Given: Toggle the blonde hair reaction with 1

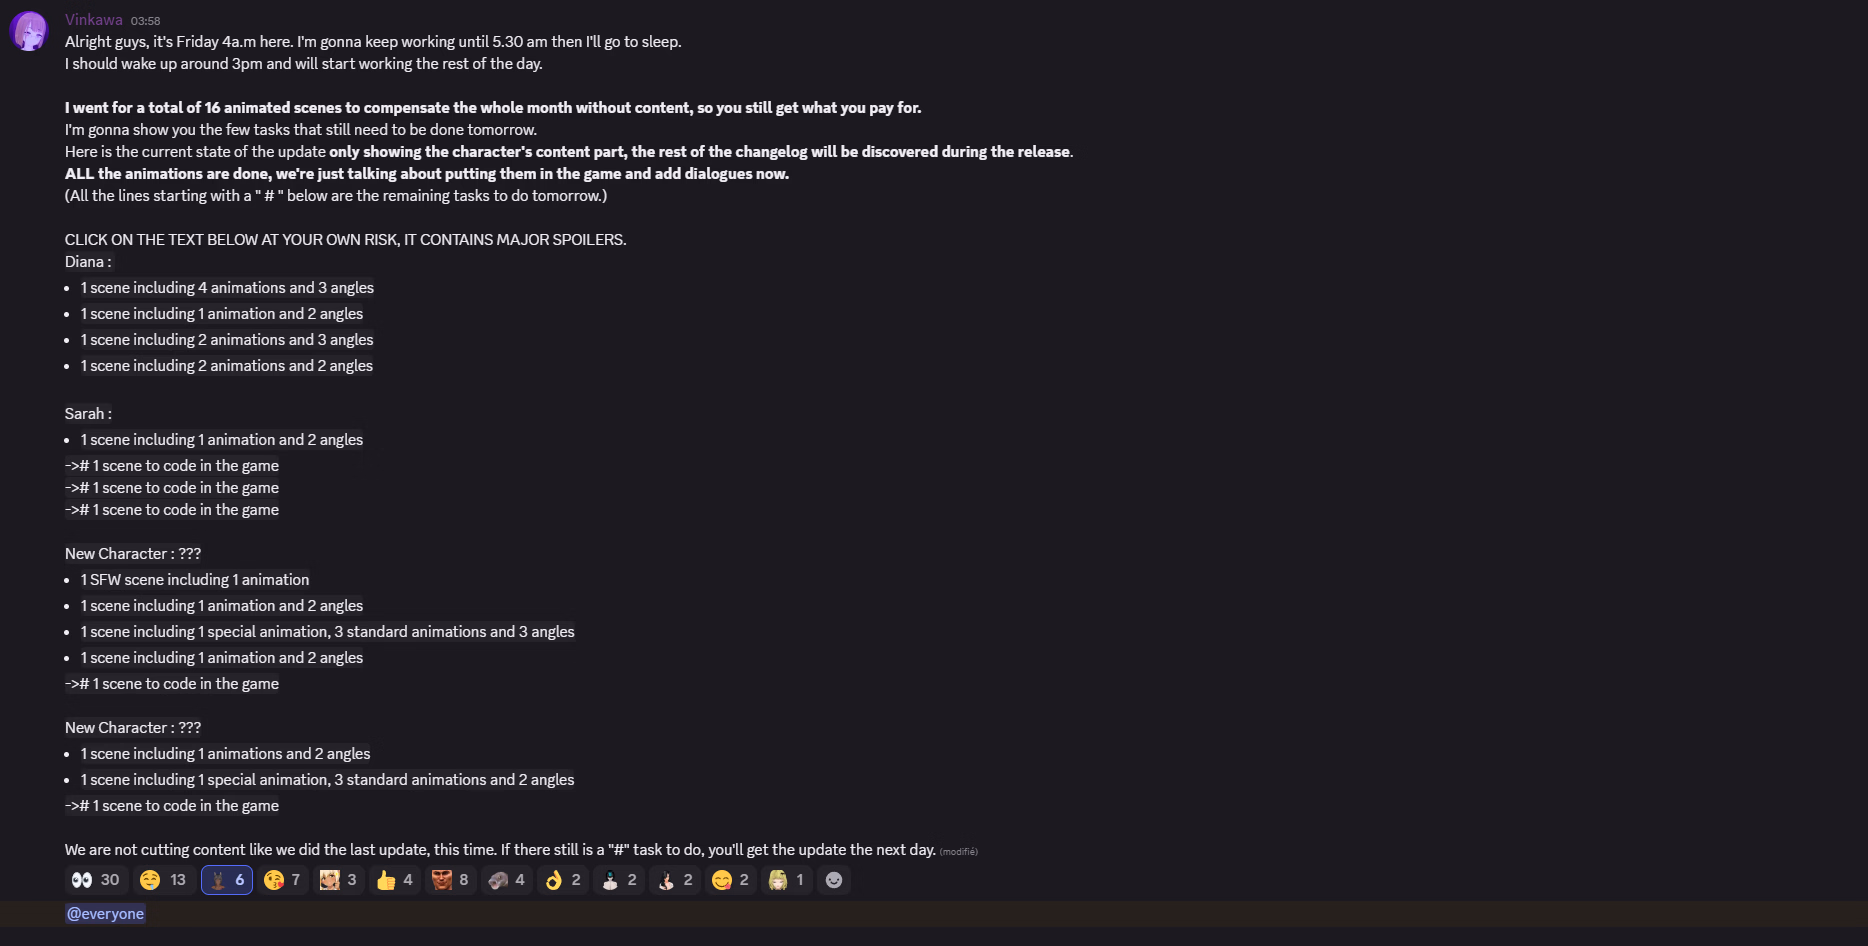Looking at the screenshot, I should coord(787,880).
